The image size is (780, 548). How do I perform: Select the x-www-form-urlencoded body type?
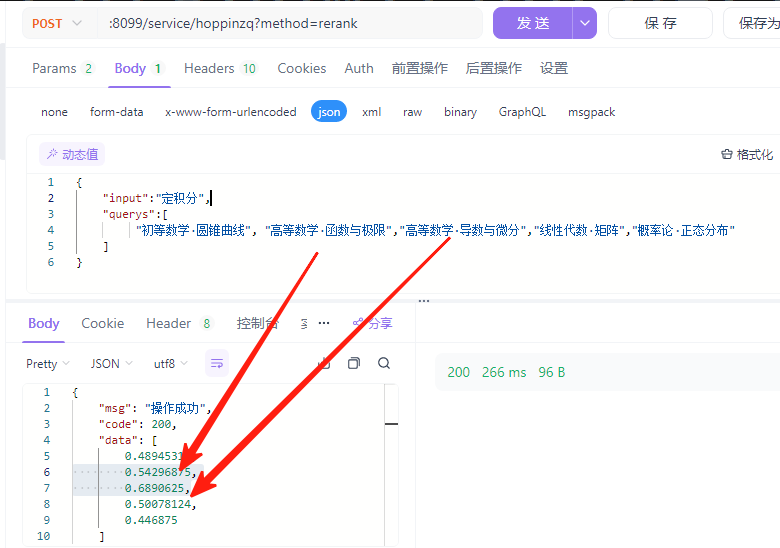click(x=230, y=112)
